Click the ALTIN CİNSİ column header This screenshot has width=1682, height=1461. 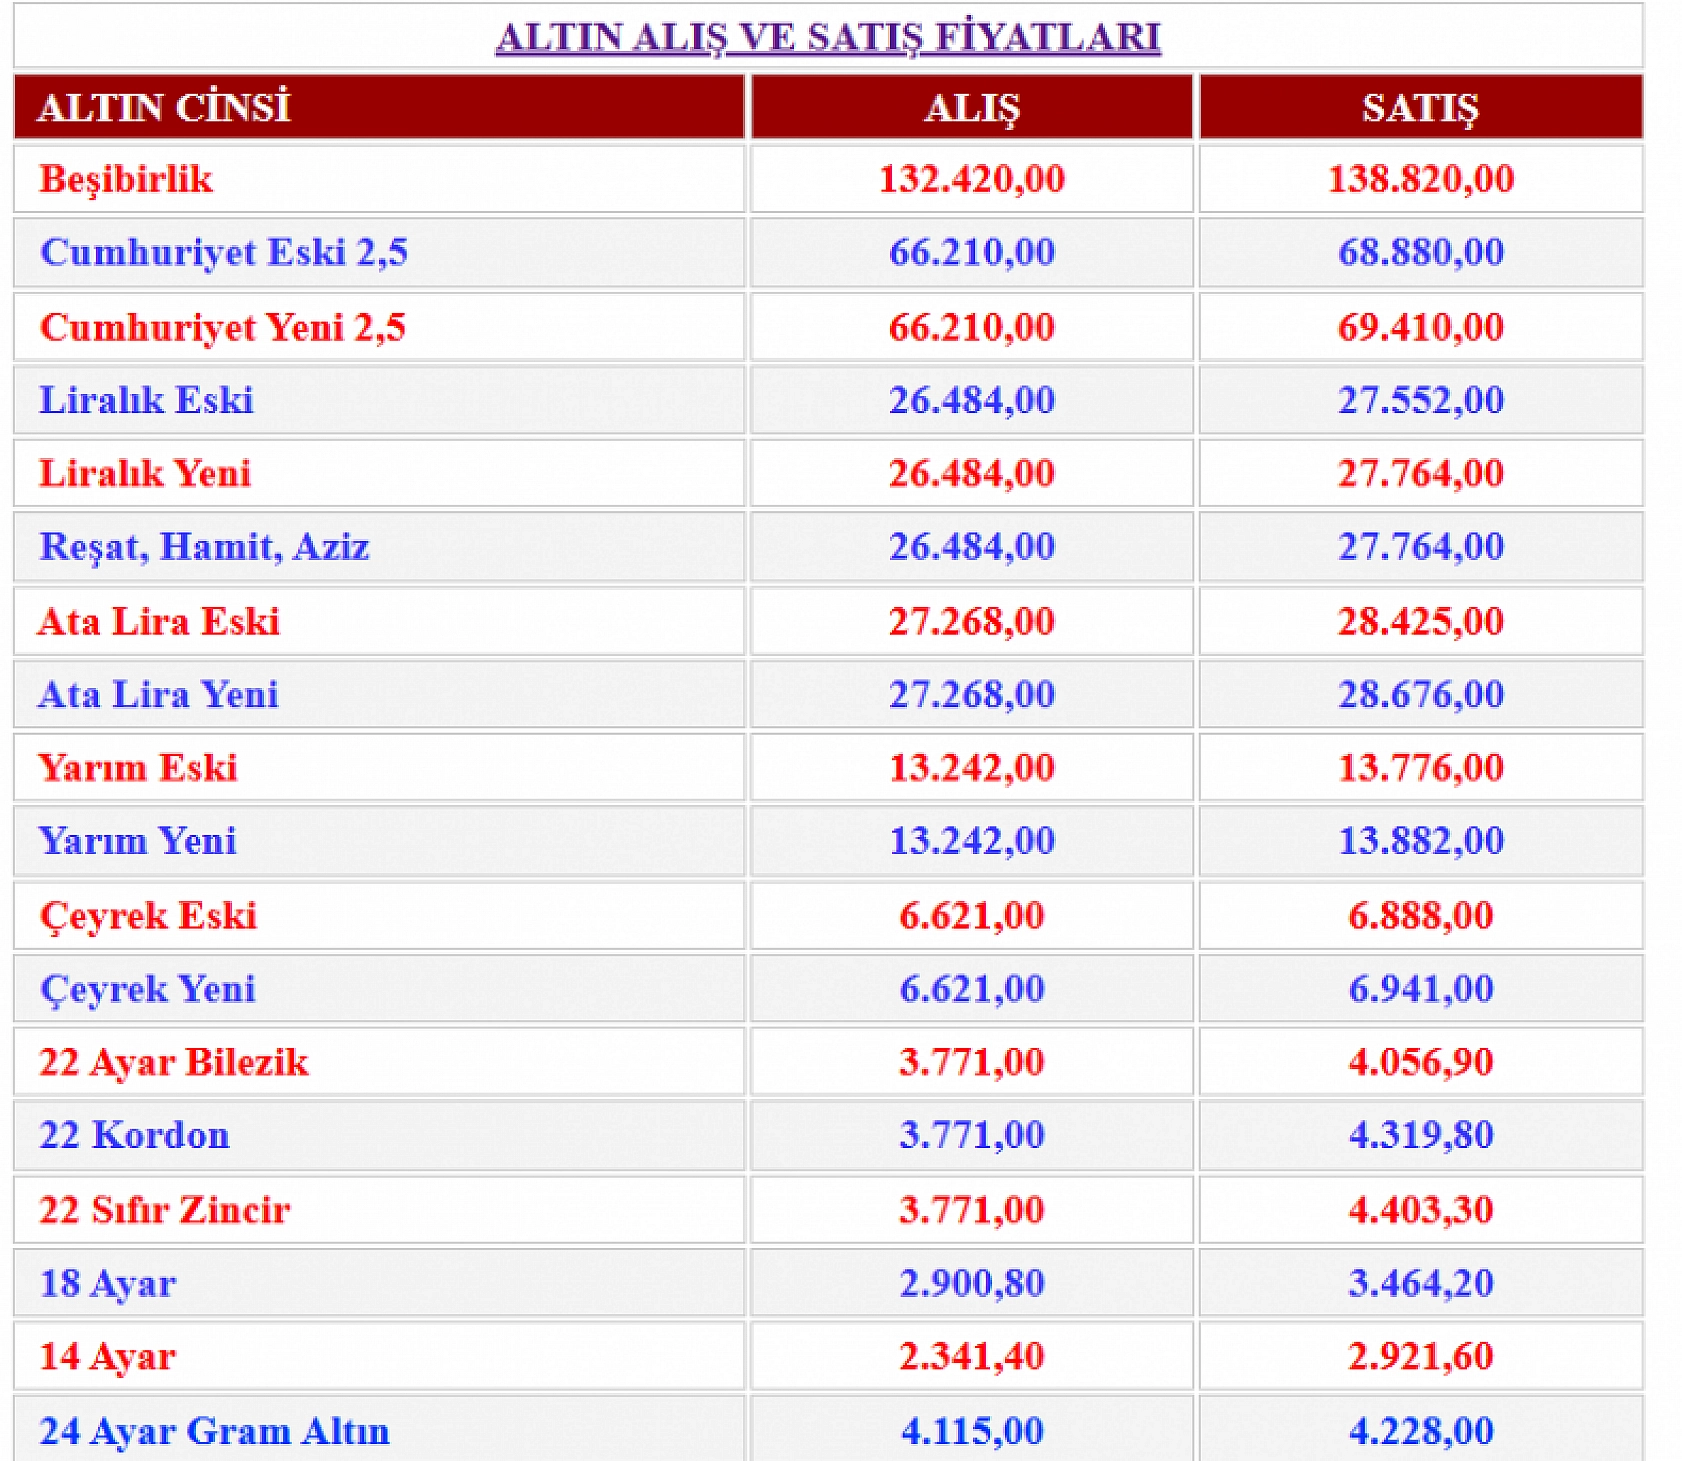164,107
